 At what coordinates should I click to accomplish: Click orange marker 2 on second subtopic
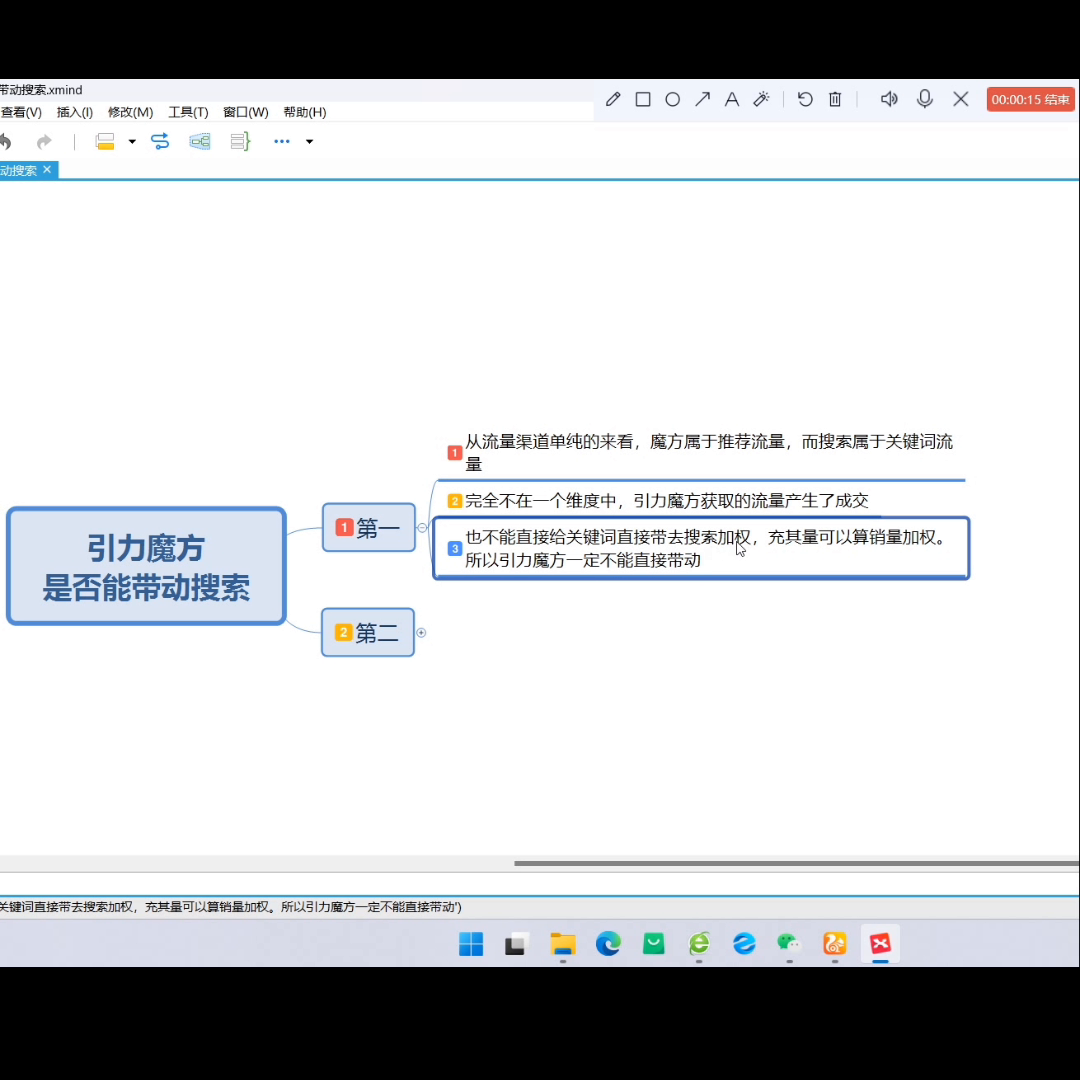(455, 501)
